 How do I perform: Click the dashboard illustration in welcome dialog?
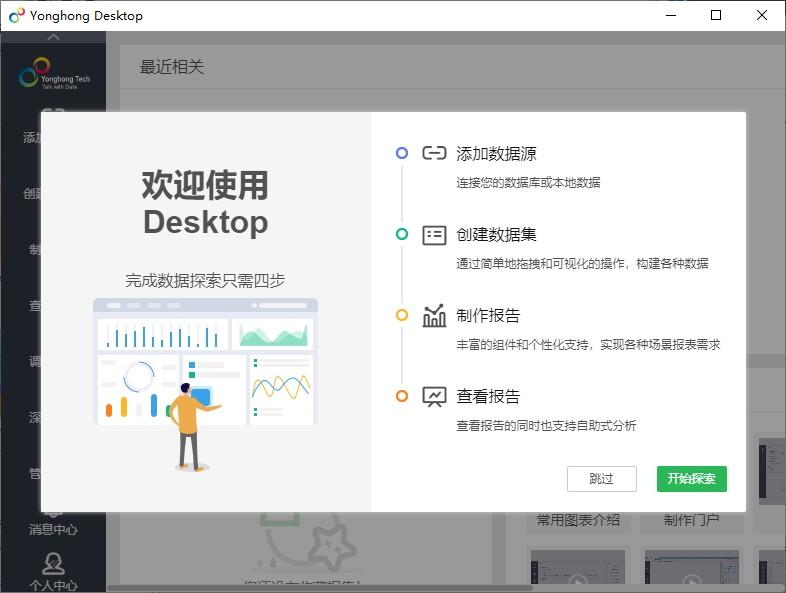click(206, 384)
